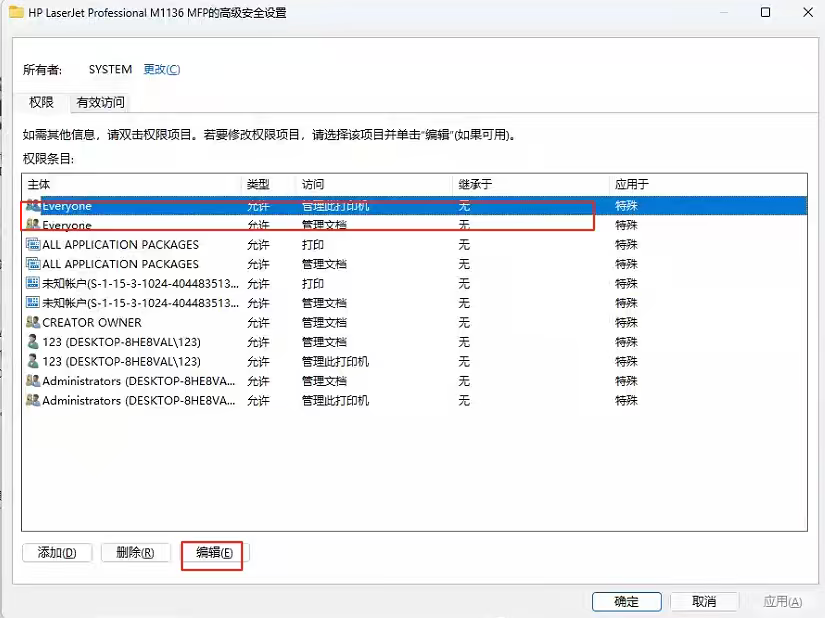The image size is (825, 618).
Task: Click the group icon of the Everyone 管理此打印机 entry
Action: [33, 205]
